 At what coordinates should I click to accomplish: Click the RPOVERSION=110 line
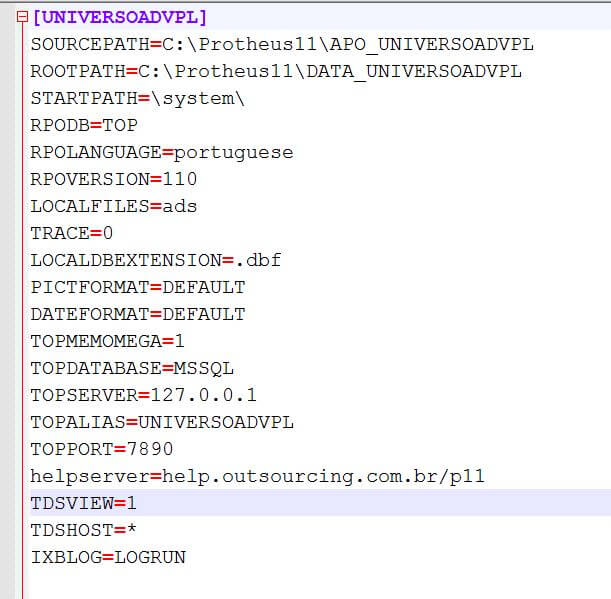114,180
